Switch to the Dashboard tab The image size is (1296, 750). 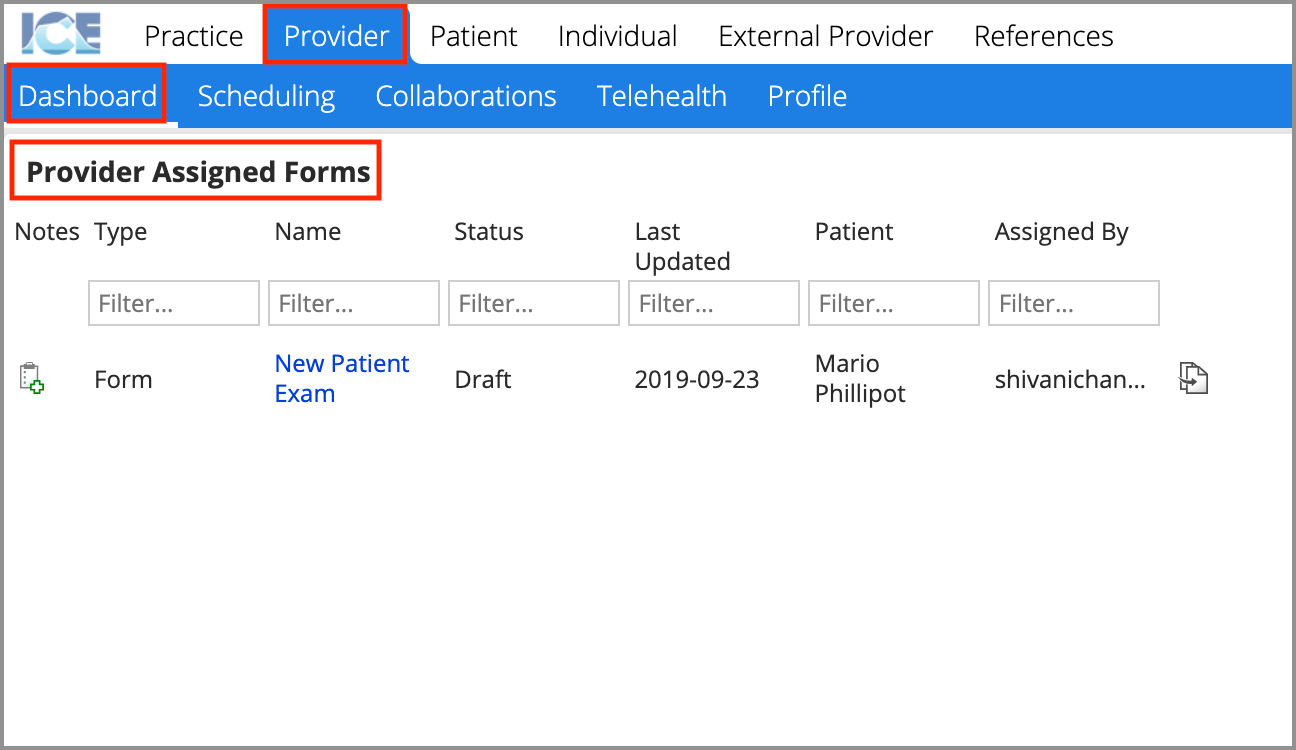[x=88, y=95]
